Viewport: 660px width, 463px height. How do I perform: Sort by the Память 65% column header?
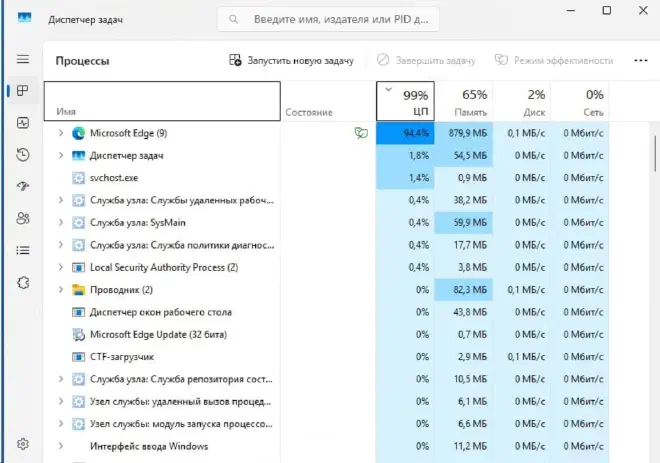pyautogui.click(x=463, y=101)
